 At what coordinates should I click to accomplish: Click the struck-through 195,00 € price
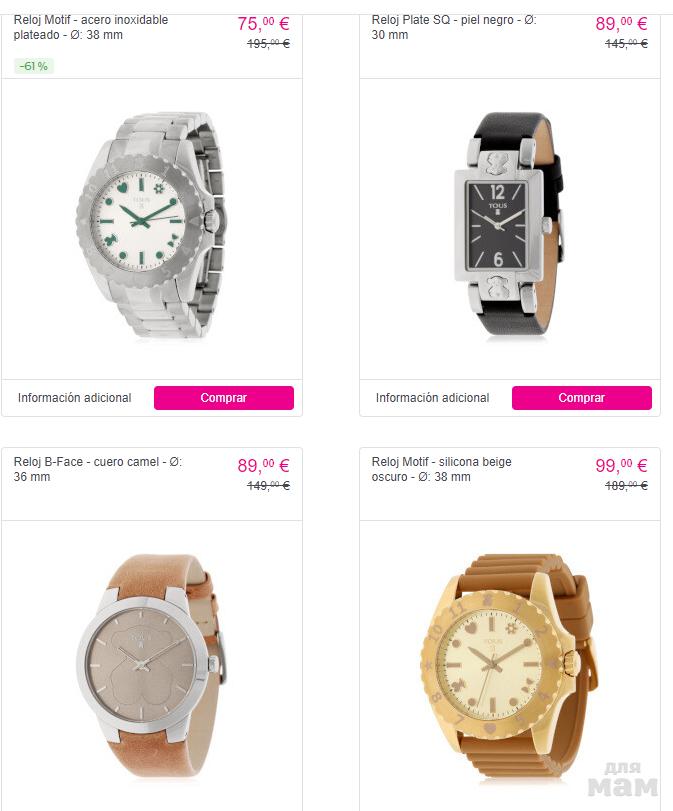tap(268, 44)
